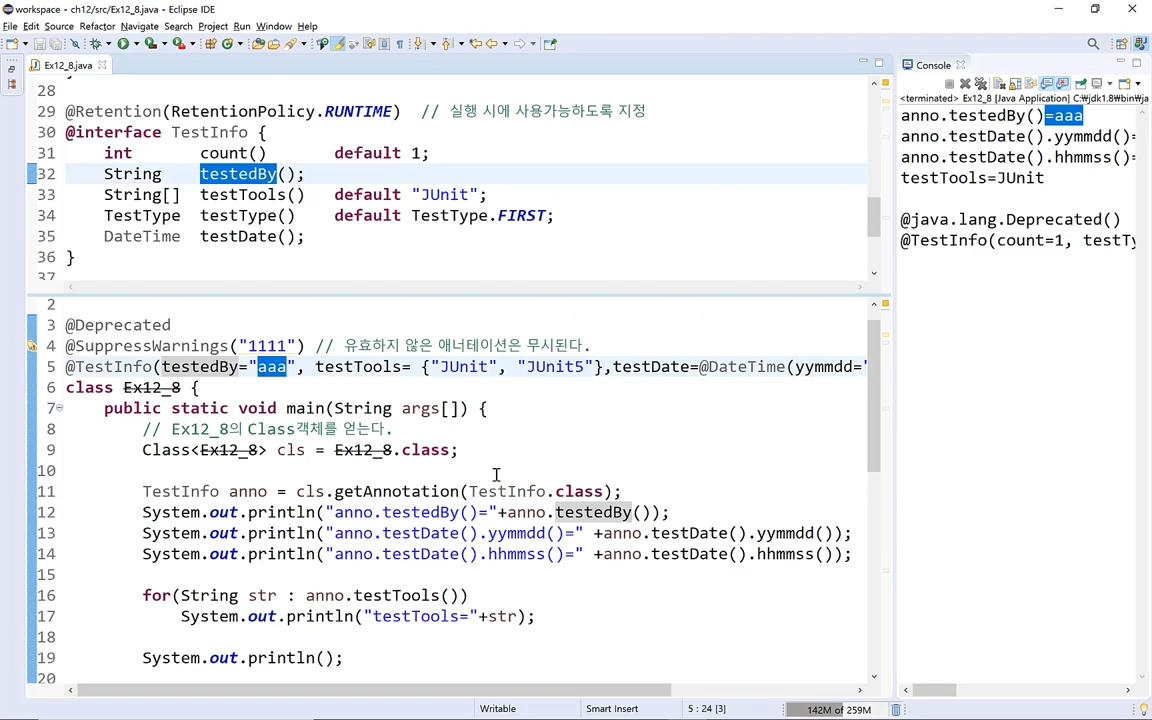The image size is (1152, 720).
Task: Click the Coverage run icon
Action: pos(151,44)
